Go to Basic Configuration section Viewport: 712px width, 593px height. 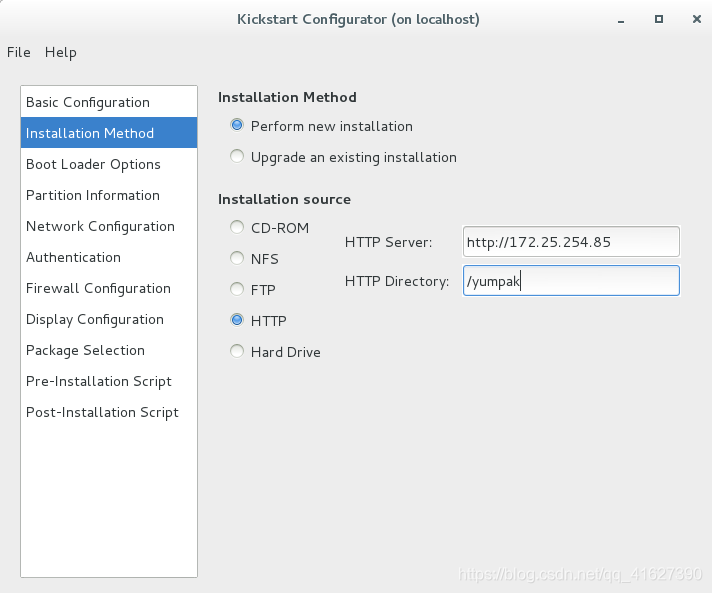click(109, 102)
